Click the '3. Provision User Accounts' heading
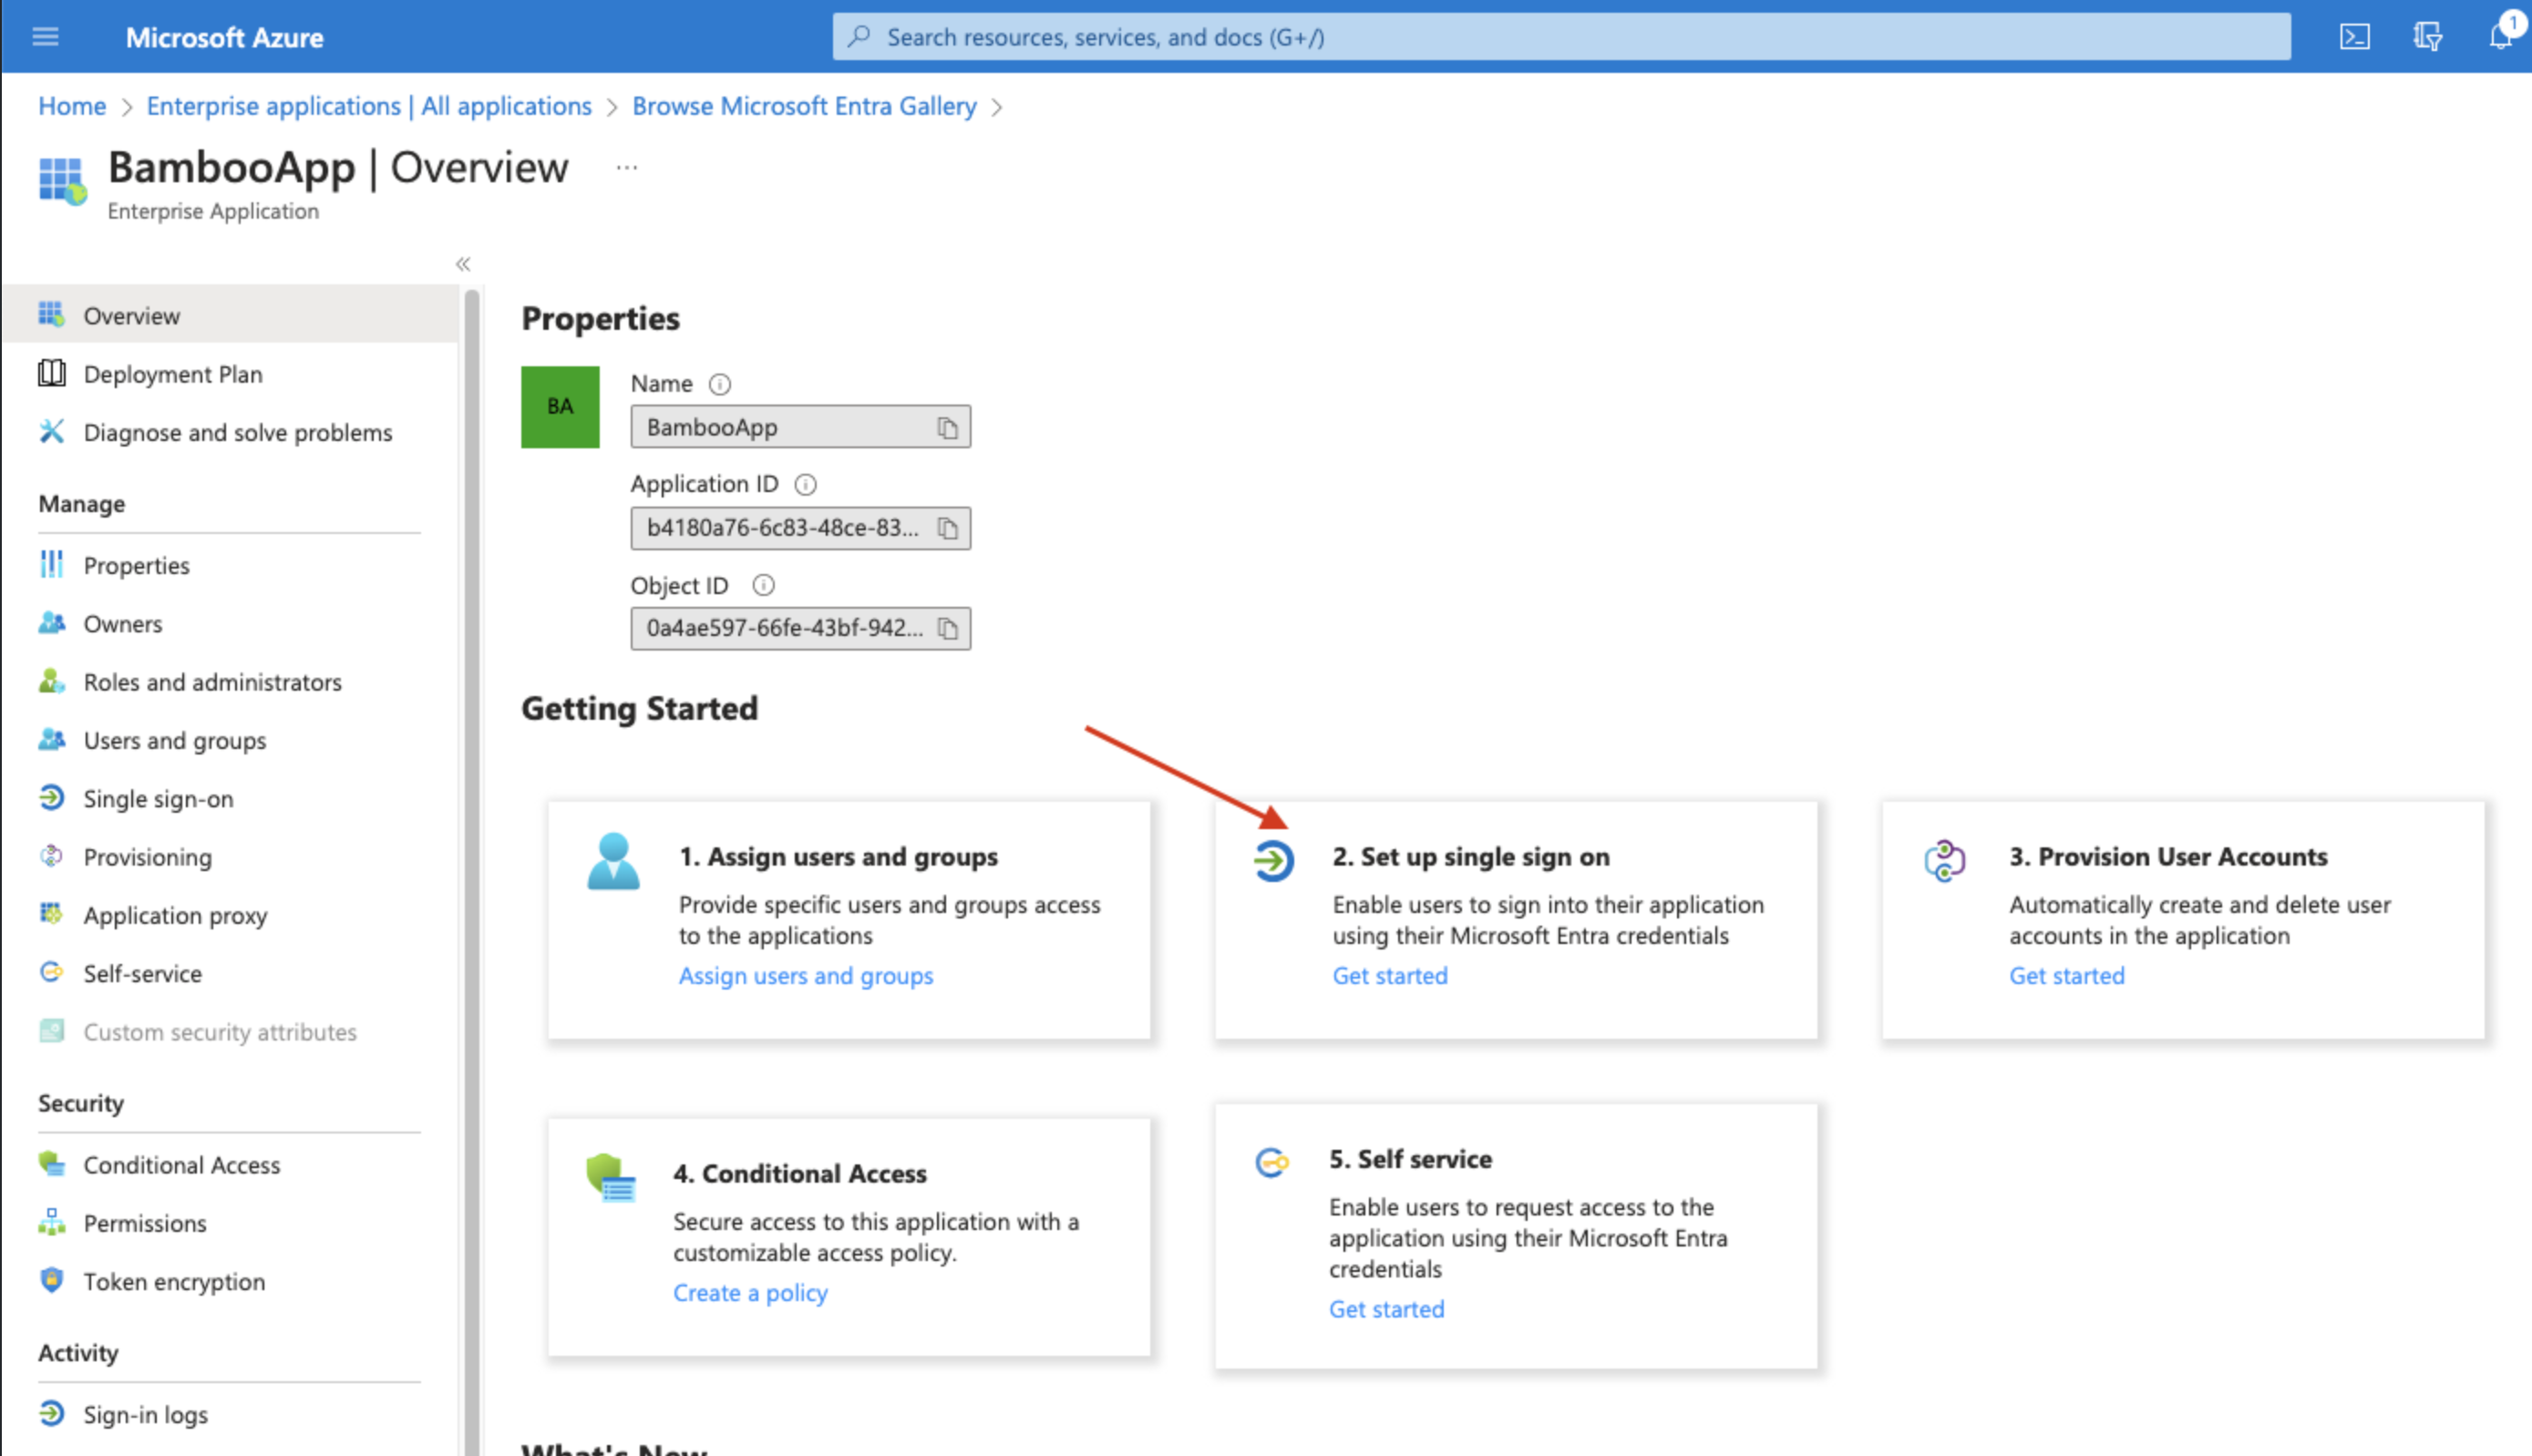This screenshot has height=1456, width=2532. (2168, 857)
